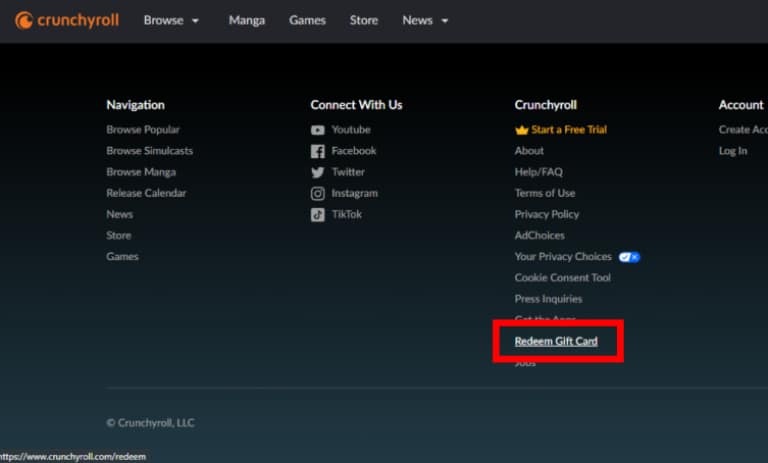
Task: Click the Log In link under Account
Action: pyautogui.click(x=733, y=150)
